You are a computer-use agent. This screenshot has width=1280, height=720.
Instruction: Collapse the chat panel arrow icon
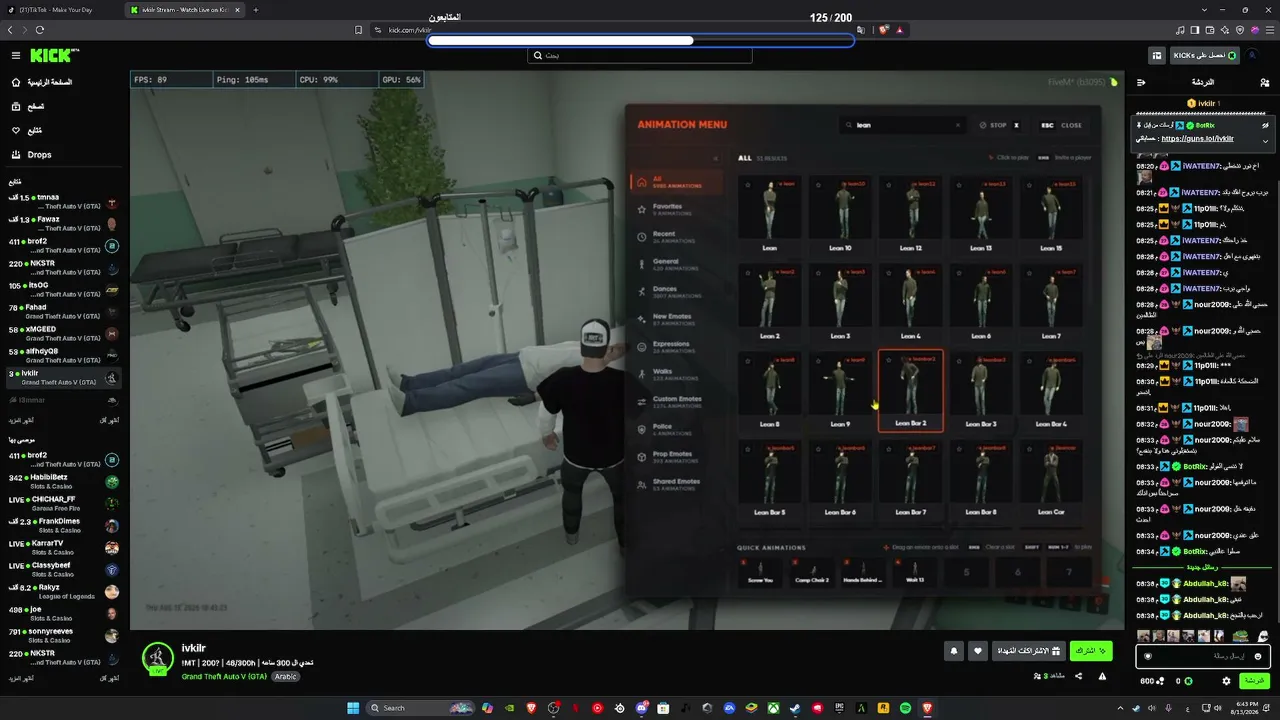click(1141, 82)
